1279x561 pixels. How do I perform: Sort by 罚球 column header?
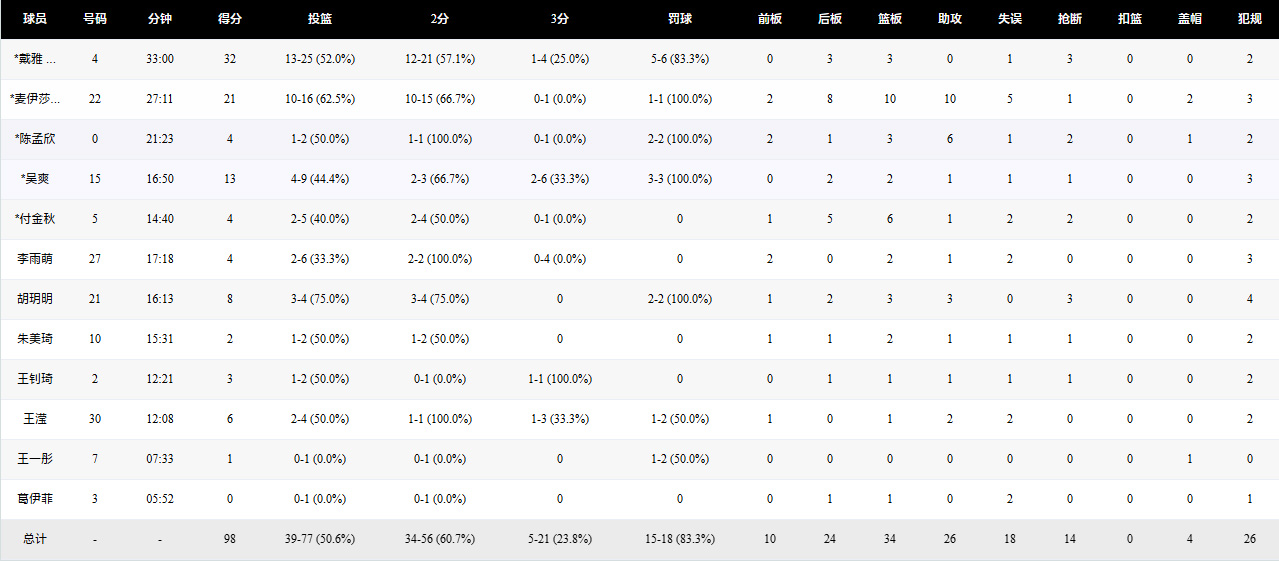pyautogui.click(x=680, y=19)
